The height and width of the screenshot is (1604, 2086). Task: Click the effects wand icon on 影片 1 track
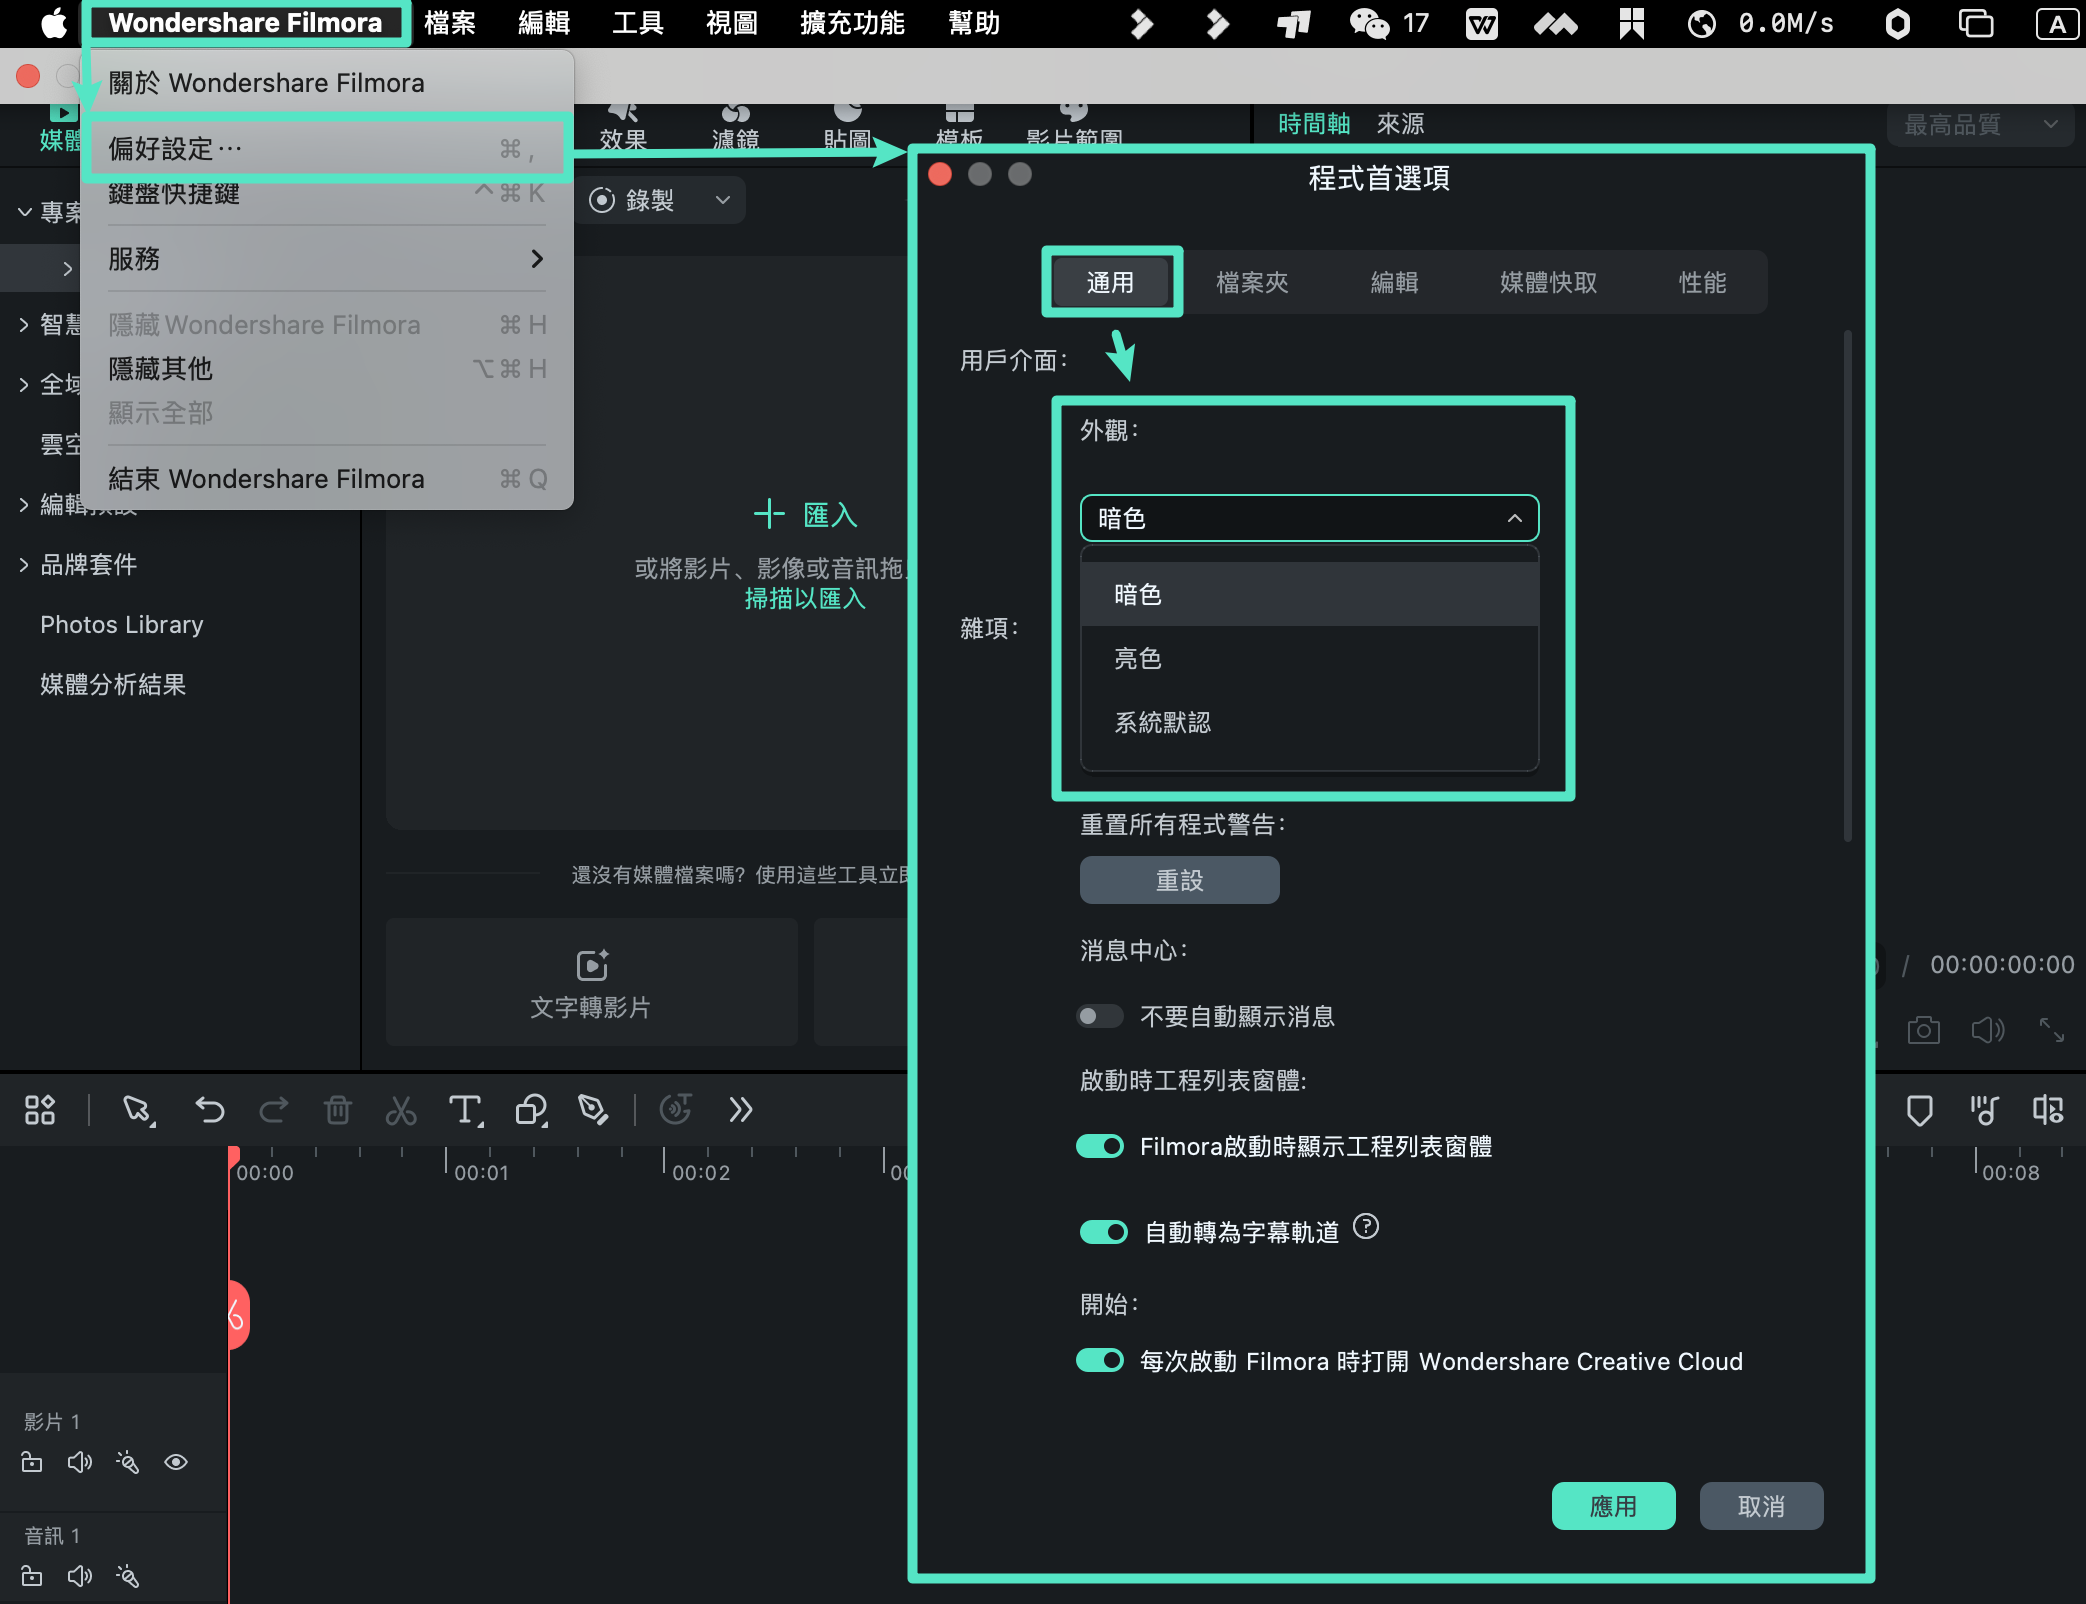(x=127, y=1462)
